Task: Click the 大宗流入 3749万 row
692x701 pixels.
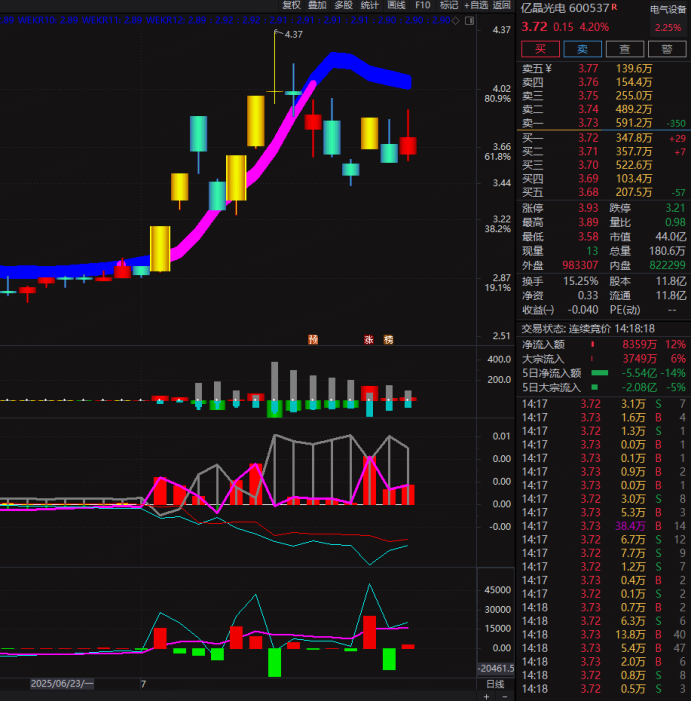Action: click(x=603, y=359)
